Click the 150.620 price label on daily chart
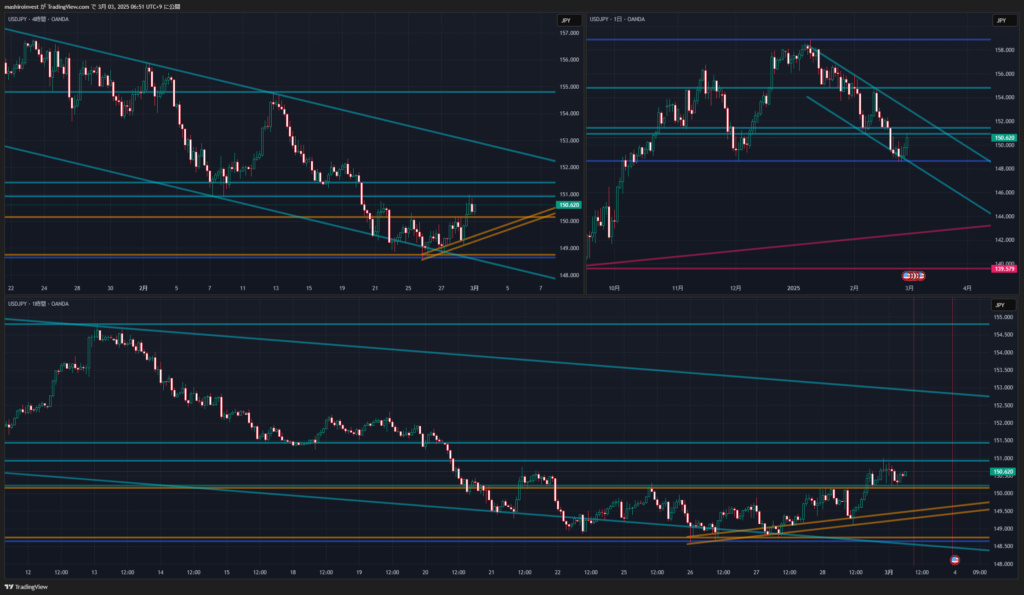Viewport: 1024px width, 595px height. tap(1004, 138)
